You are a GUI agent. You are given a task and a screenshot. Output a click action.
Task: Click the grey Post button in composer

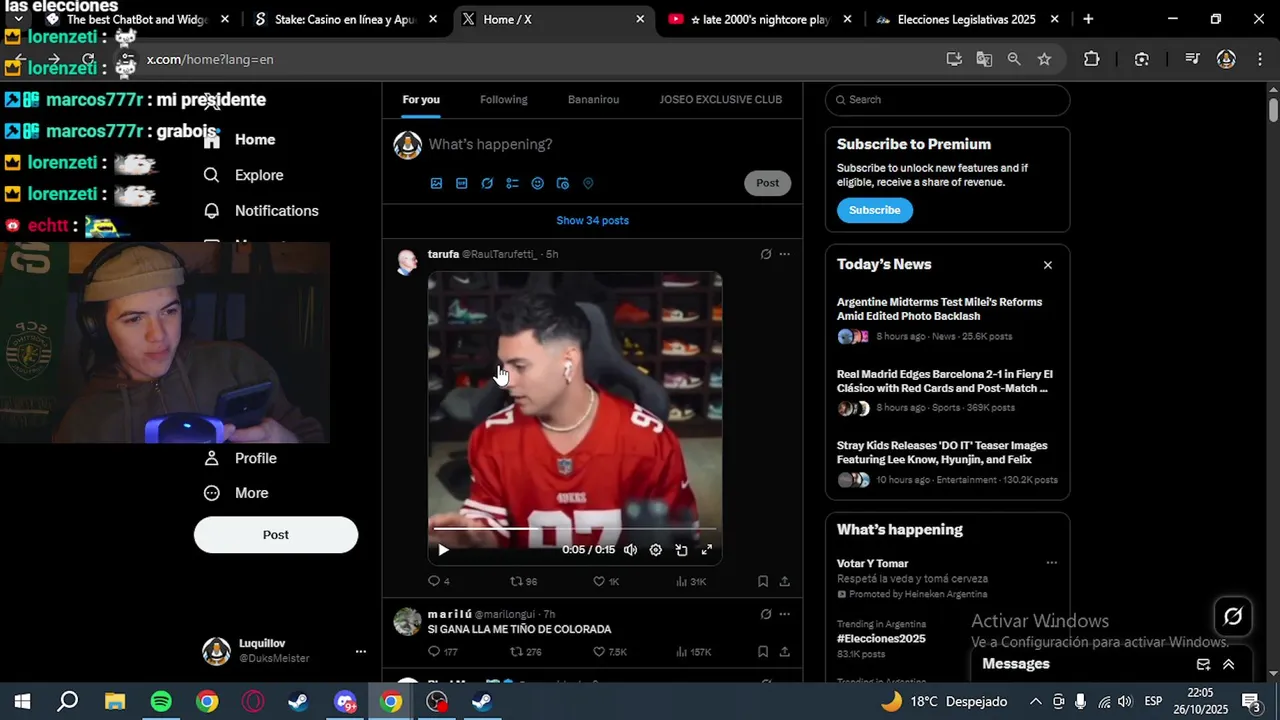point(767,183)
